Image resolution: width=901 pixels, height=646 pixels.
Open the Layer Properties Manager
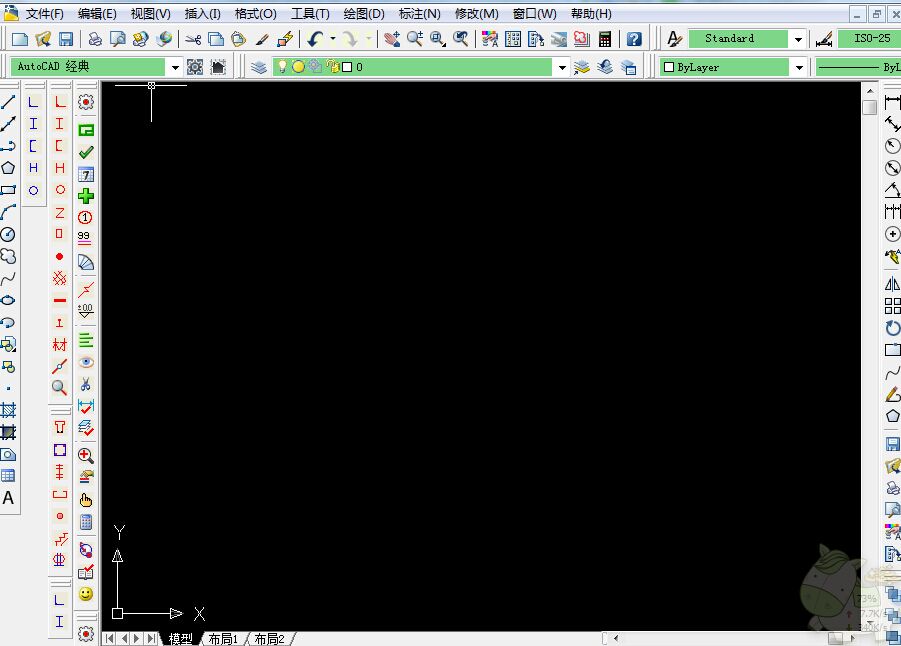click(259, 66)
